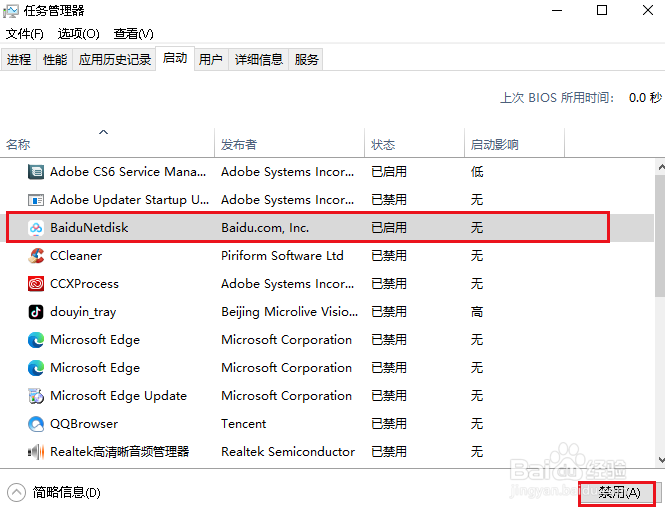
Task: Click the vertical scrollbar thumb
Action: [x=660, y=236]
